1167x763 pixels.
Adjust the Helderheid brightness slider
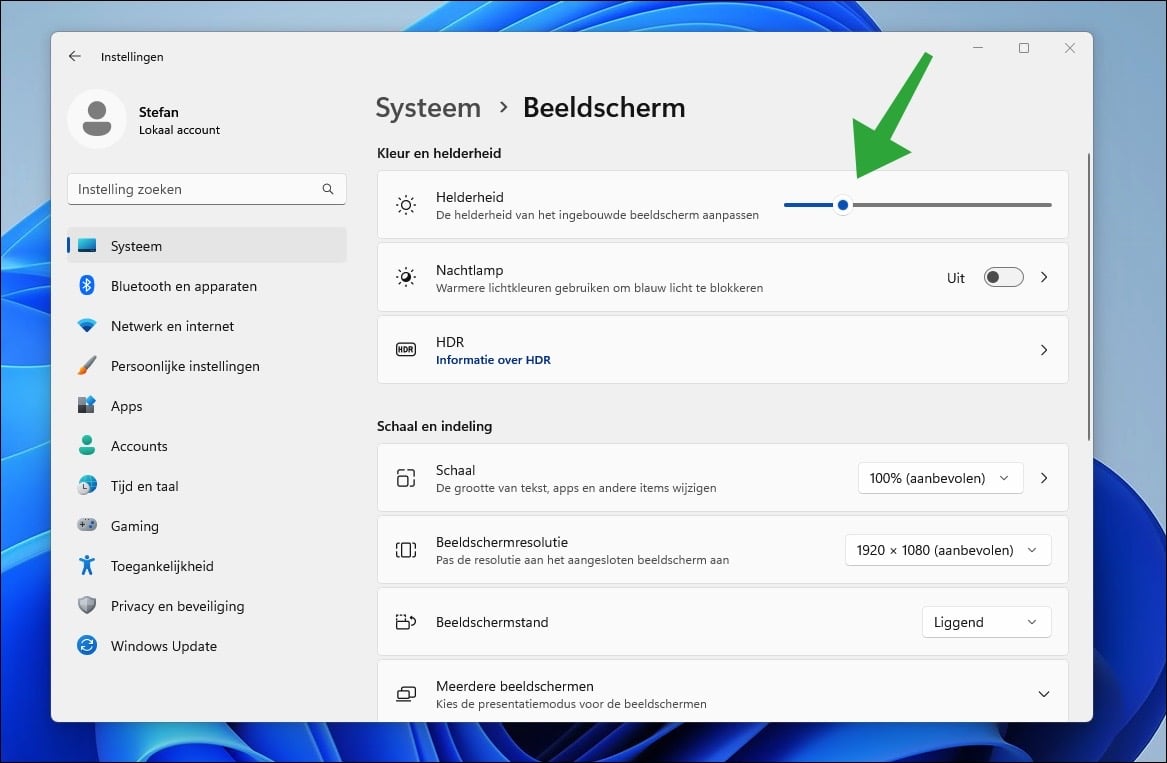coord(843,204)
